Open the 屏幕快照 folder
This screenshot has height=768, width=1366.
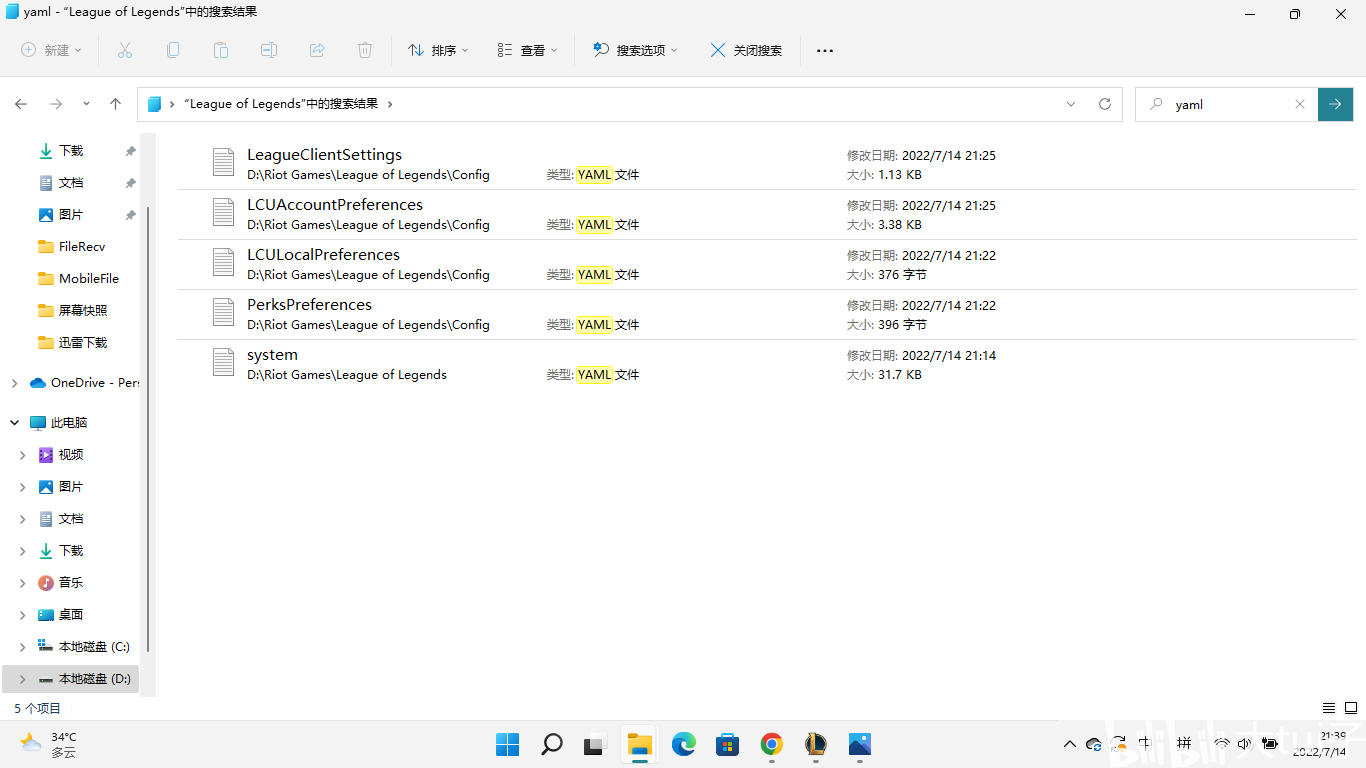tap(71, 311)
